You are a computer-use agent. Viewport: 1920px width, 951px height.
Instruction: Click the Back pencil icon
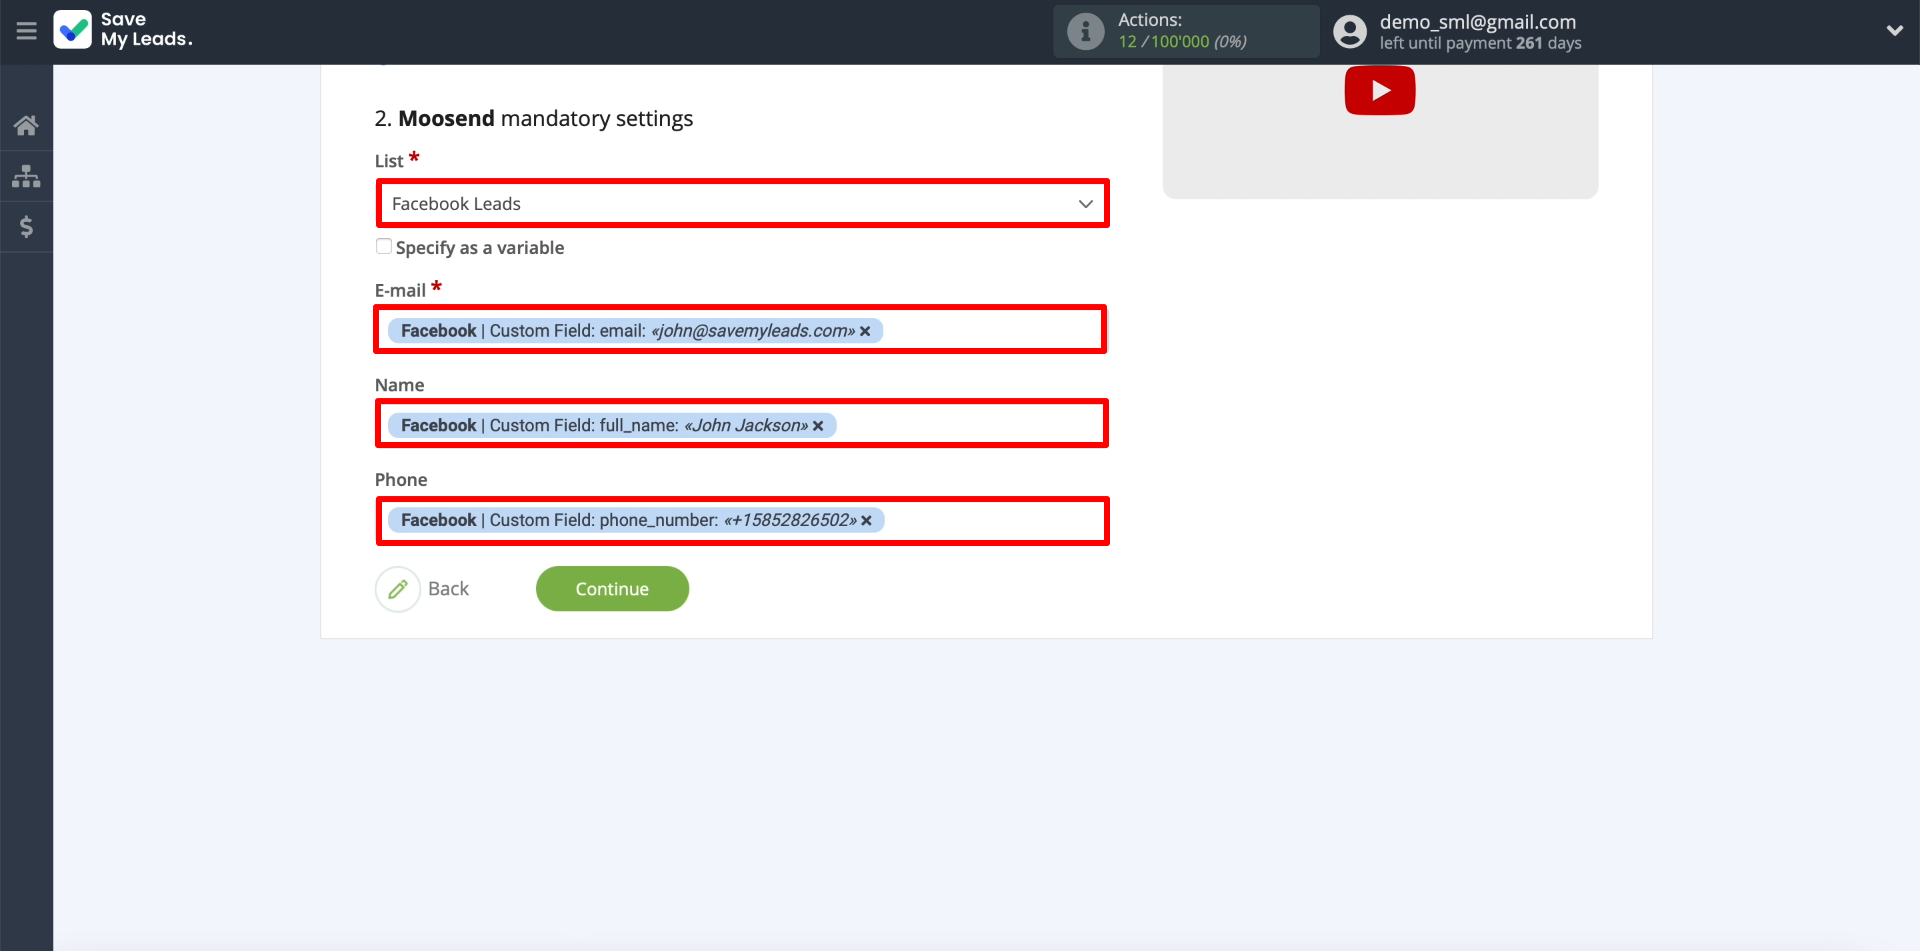coord(398,589)
